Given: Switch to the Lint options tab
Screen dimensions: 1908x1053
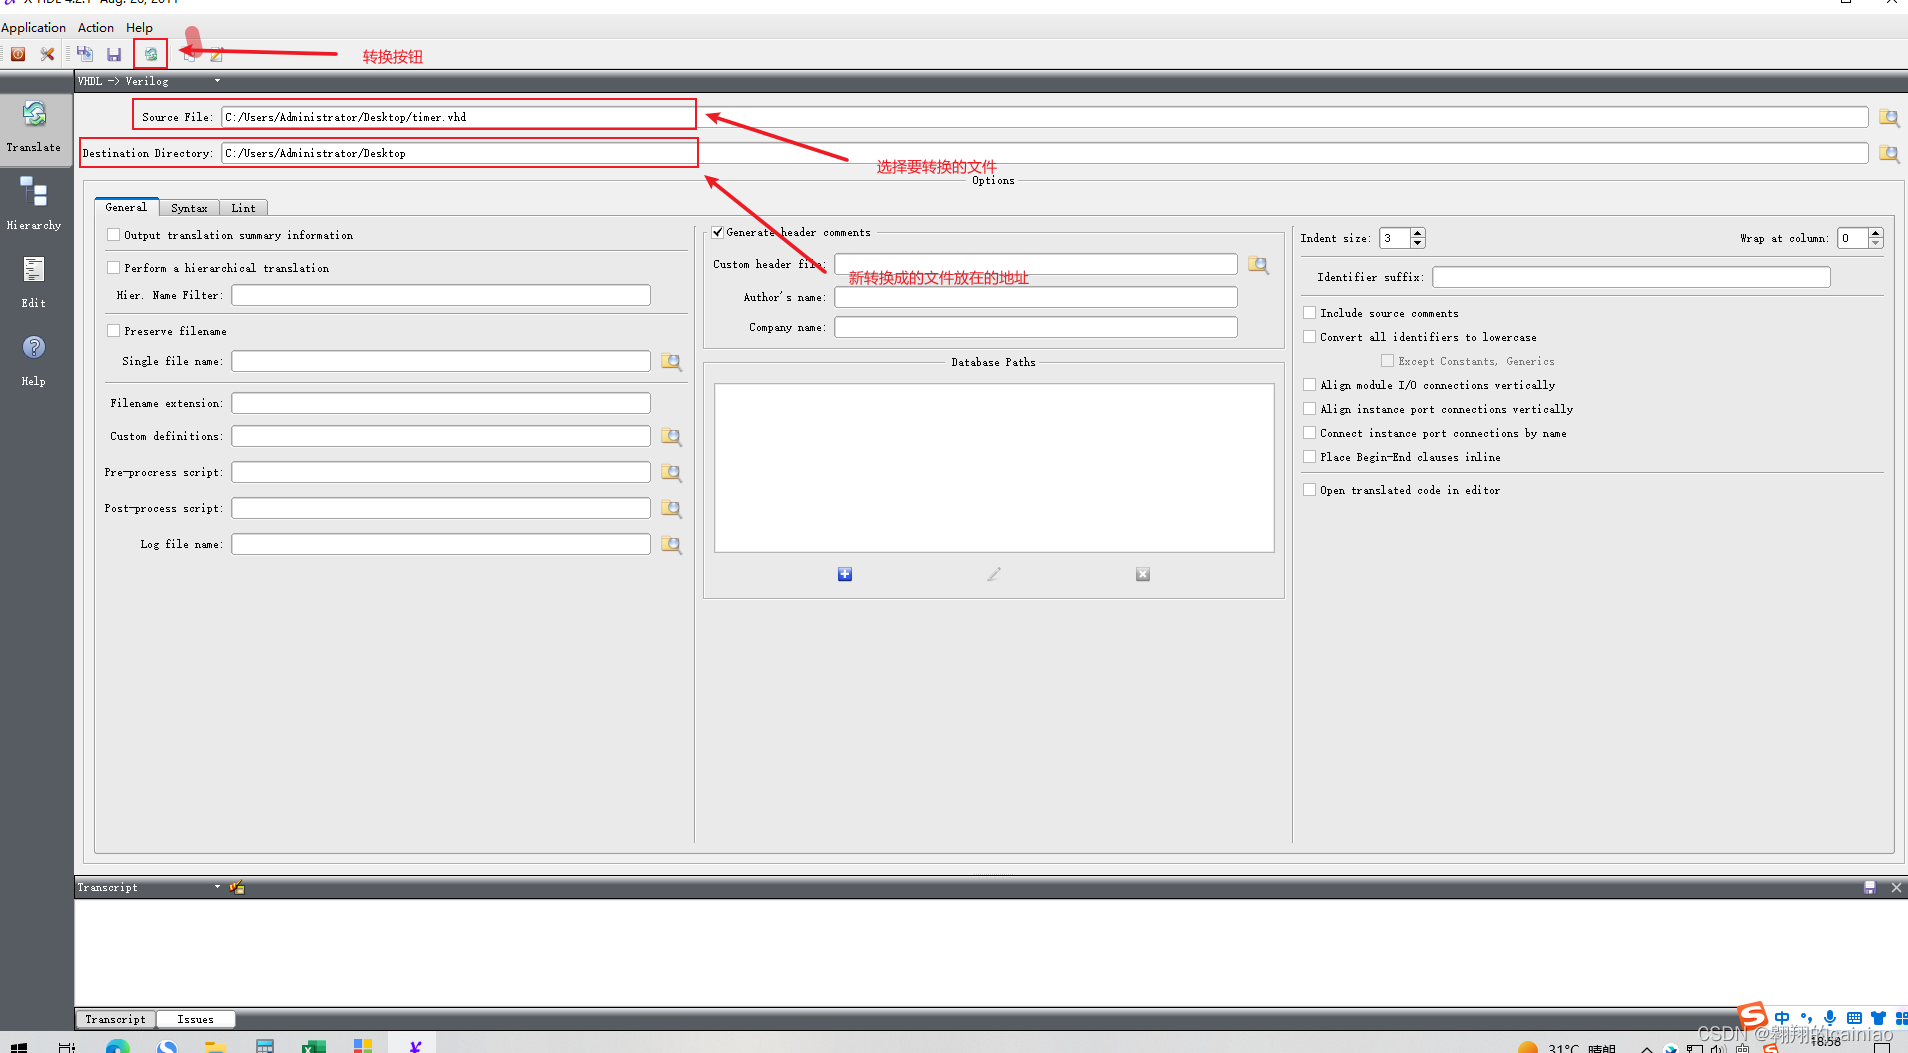Looking at the screenshot, I should pyautogui.click(x=243, y=208).
